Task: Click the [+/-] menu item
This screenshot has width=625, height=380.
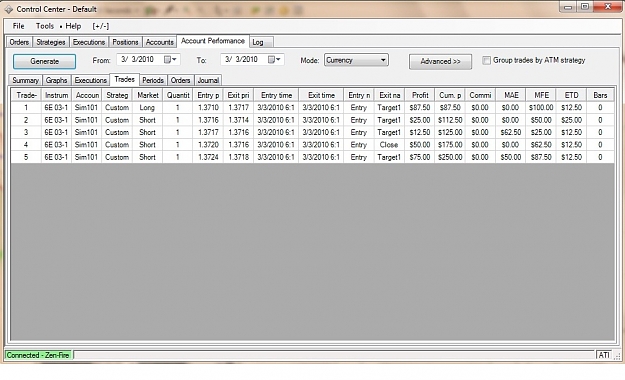Action: pos(100,26)
